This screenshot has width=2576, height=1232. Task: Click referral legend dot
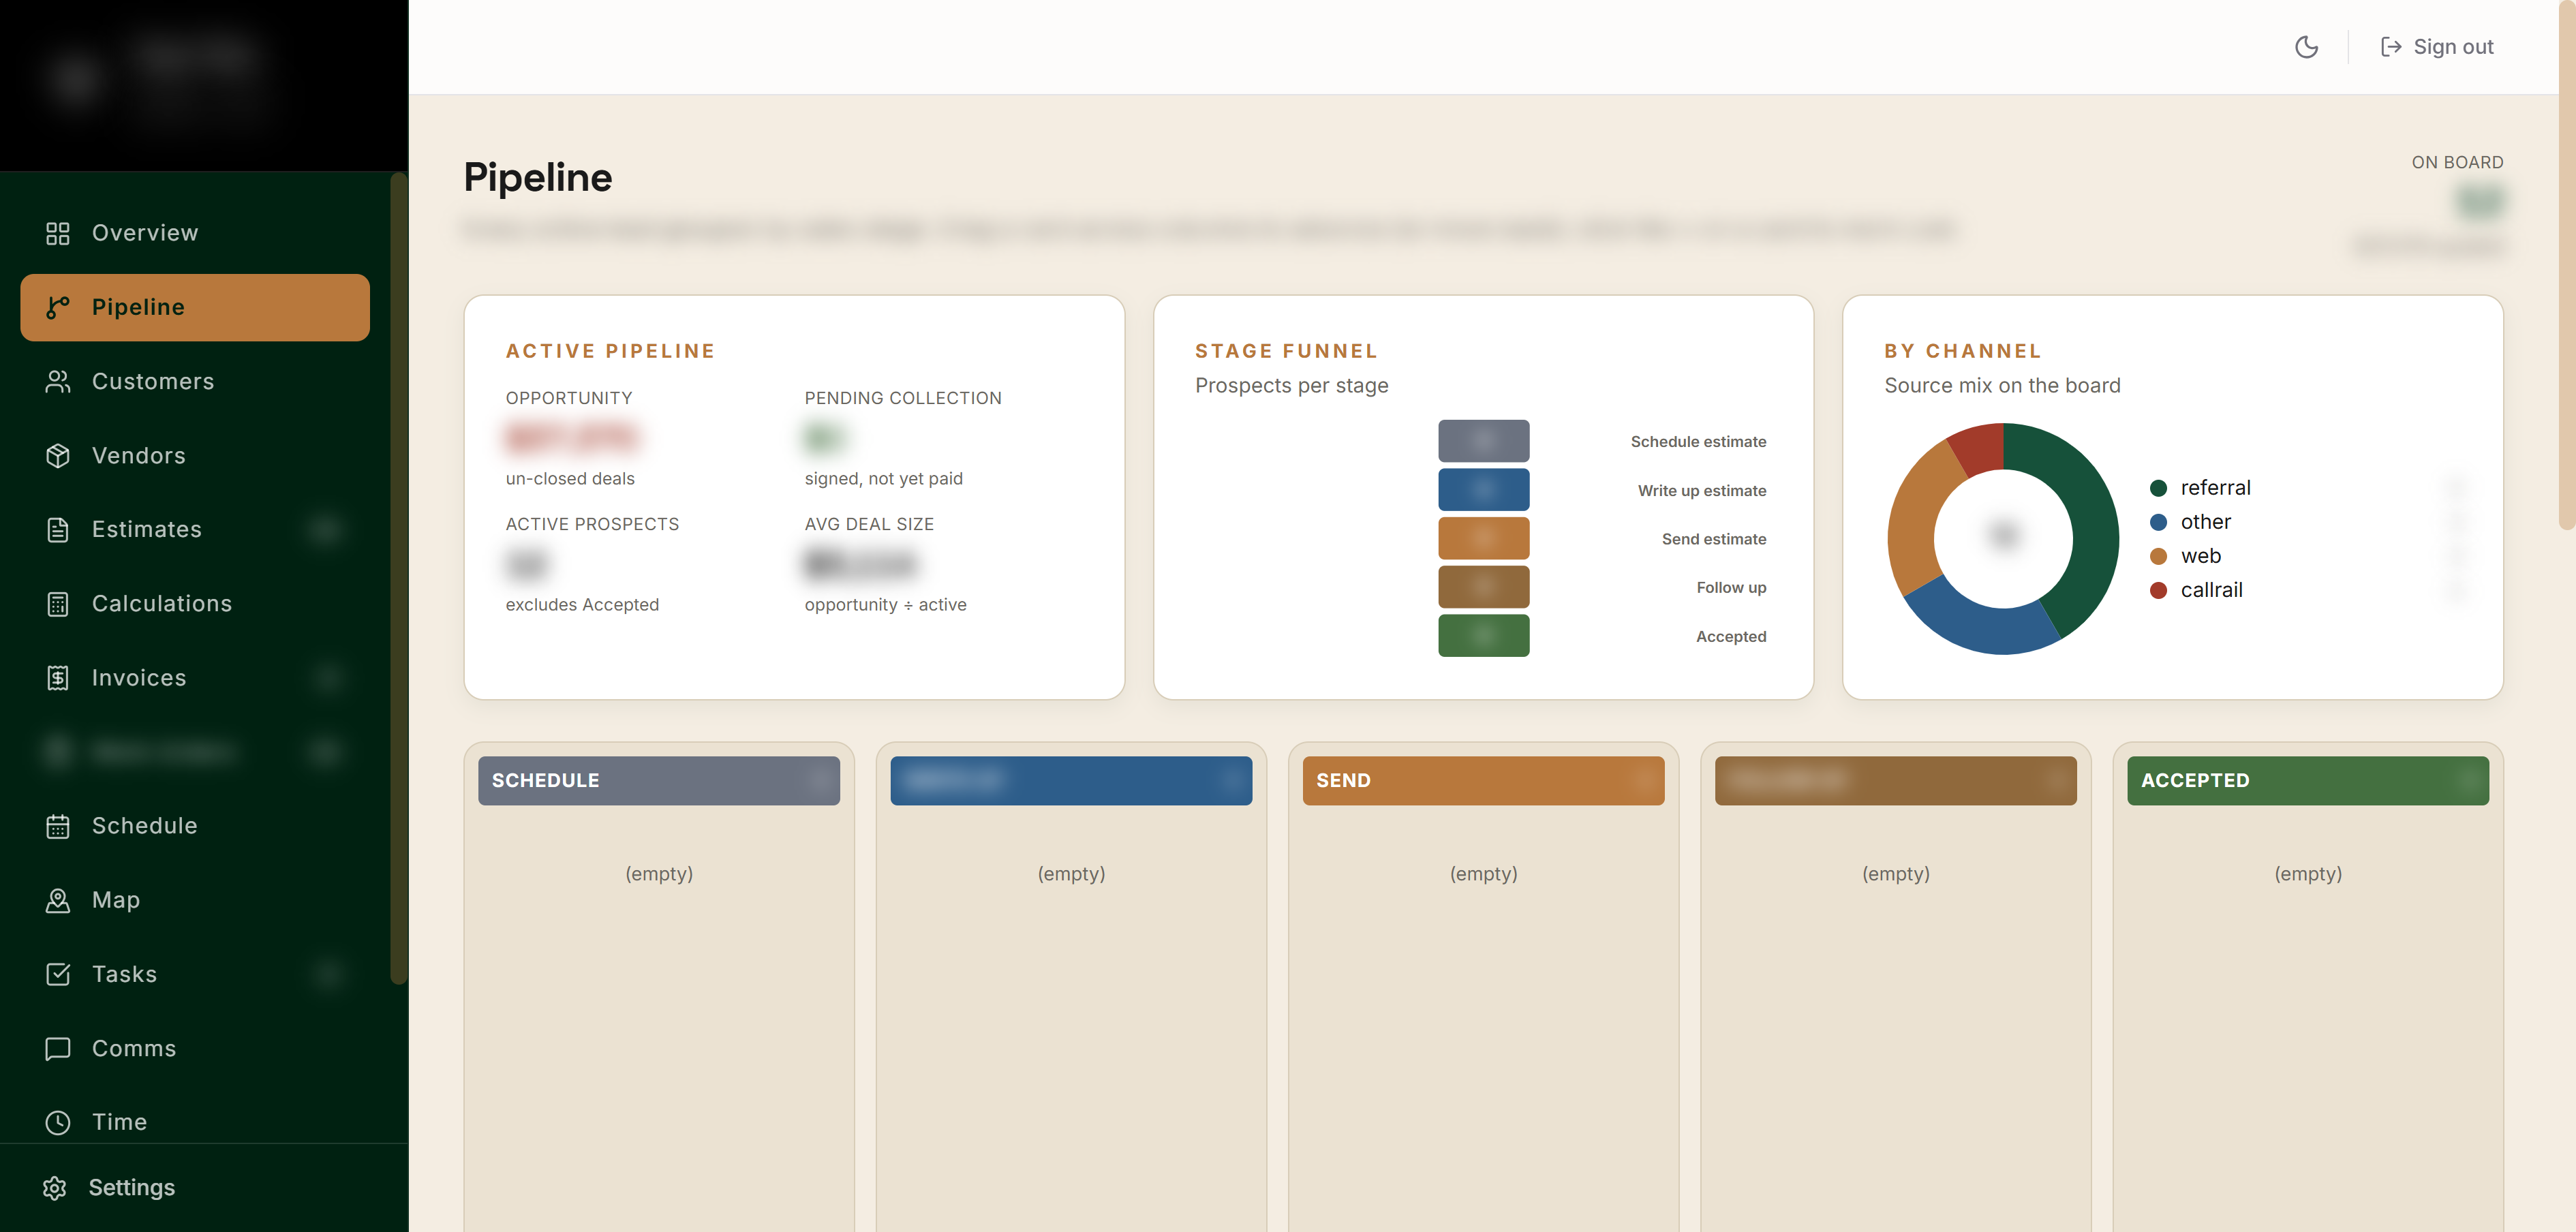coord(2158,488)
